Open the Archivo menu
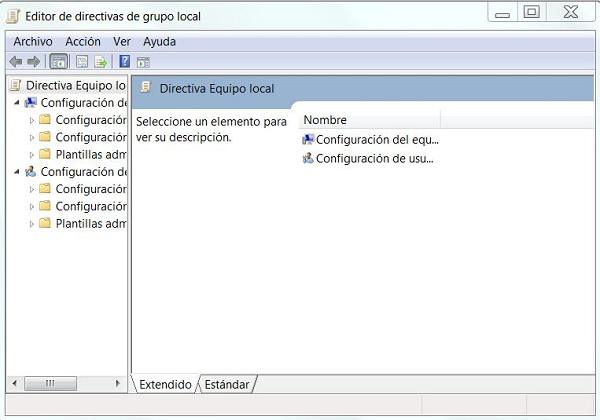600x420 pixels. coord(33,41)
